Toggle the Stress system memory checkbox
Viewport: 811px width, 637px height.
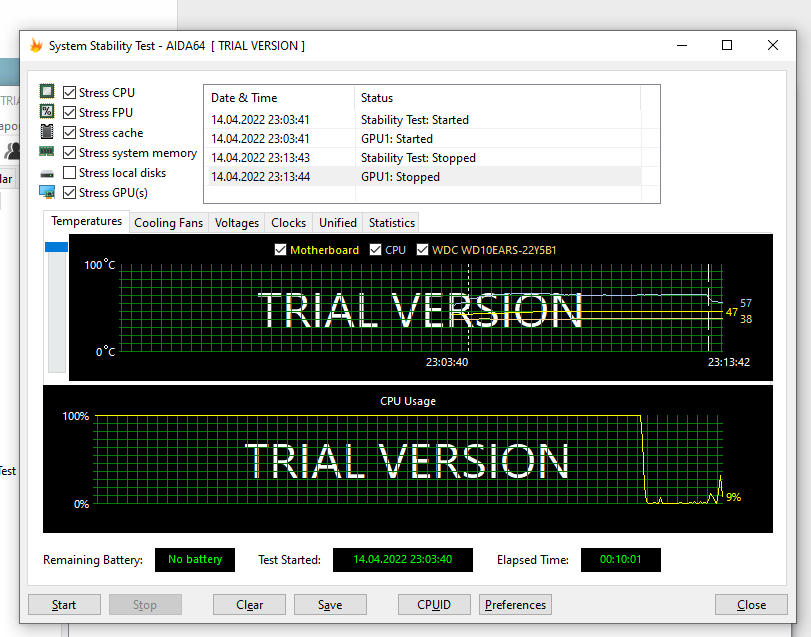[x=69, y=153]
